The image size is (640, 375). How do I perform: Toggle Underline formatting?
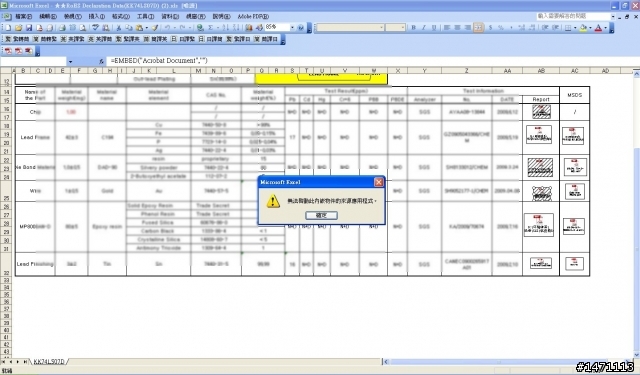pyautogui.click(x=434, y=28)
